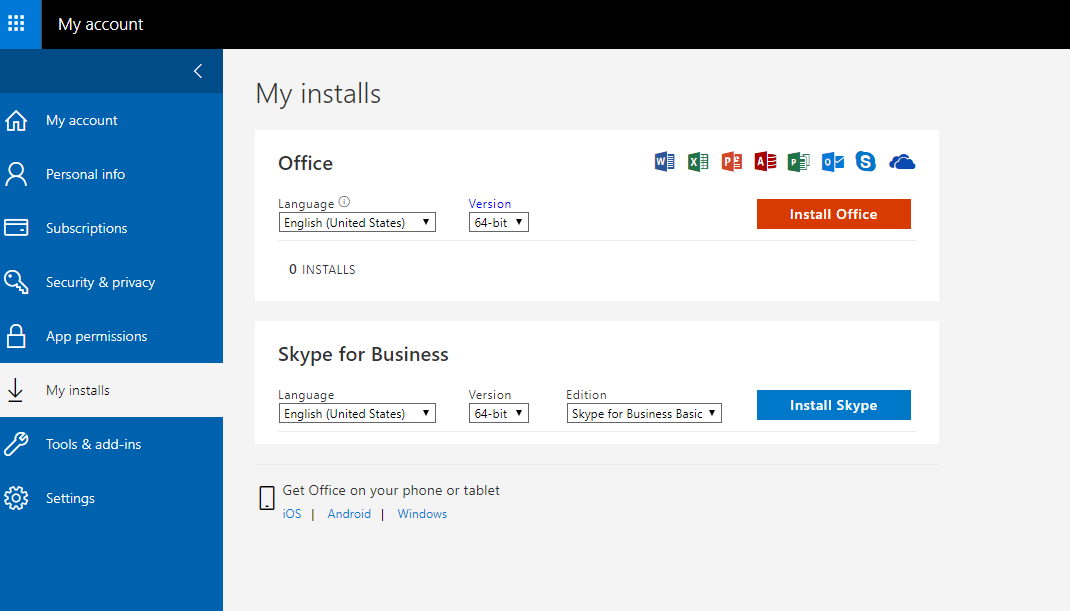Click the Version link above Office bitness

(x=489, y=203)
